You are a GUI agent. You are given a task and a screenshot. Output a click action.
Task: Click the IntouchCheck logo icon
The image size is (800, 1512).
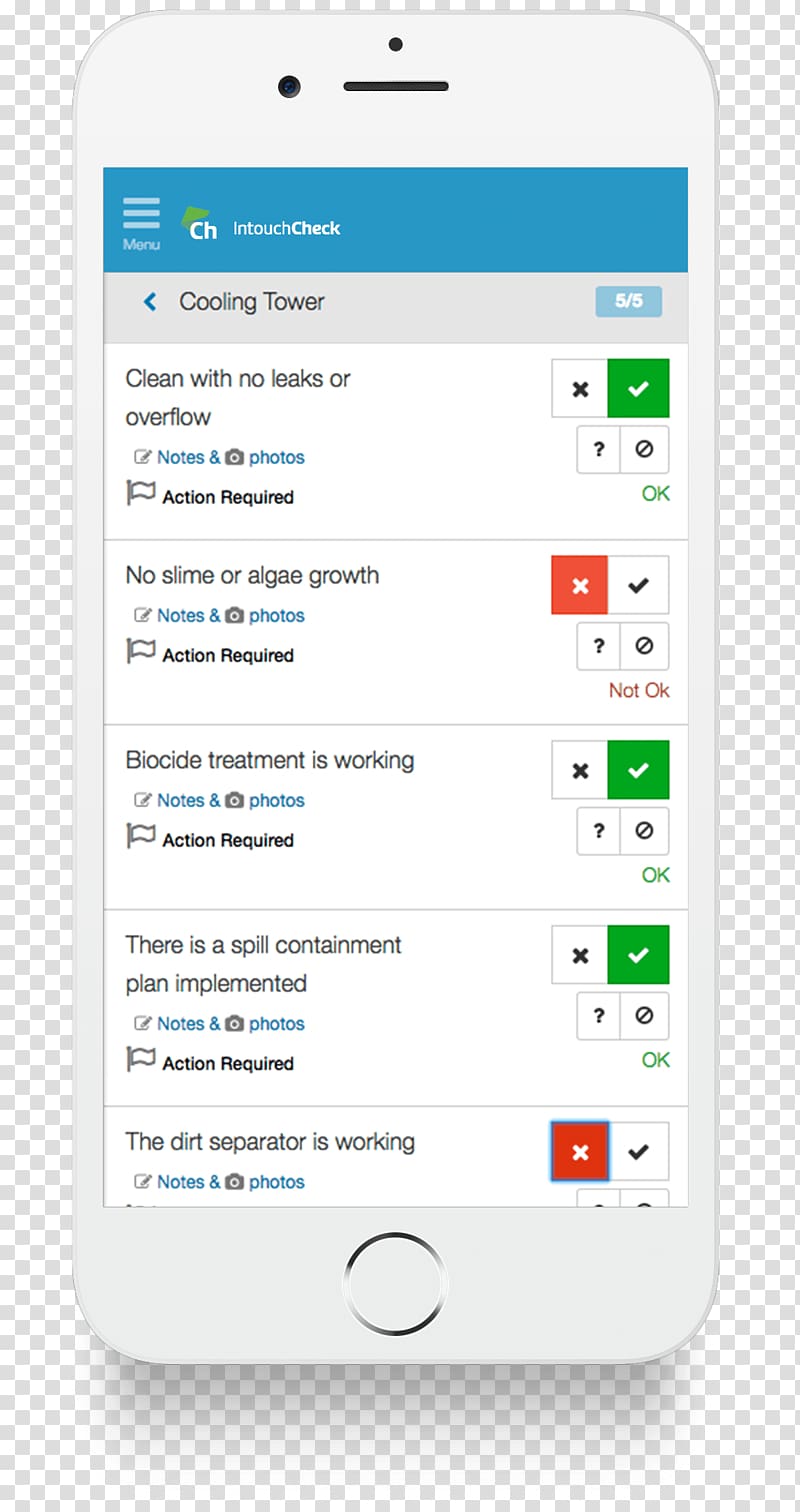coord(198,224)
